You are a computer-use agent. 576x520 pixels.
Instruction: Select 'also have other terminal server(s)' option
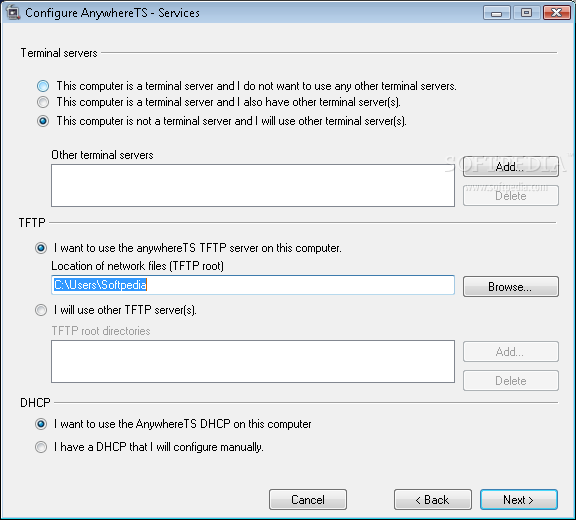[43, 102]
